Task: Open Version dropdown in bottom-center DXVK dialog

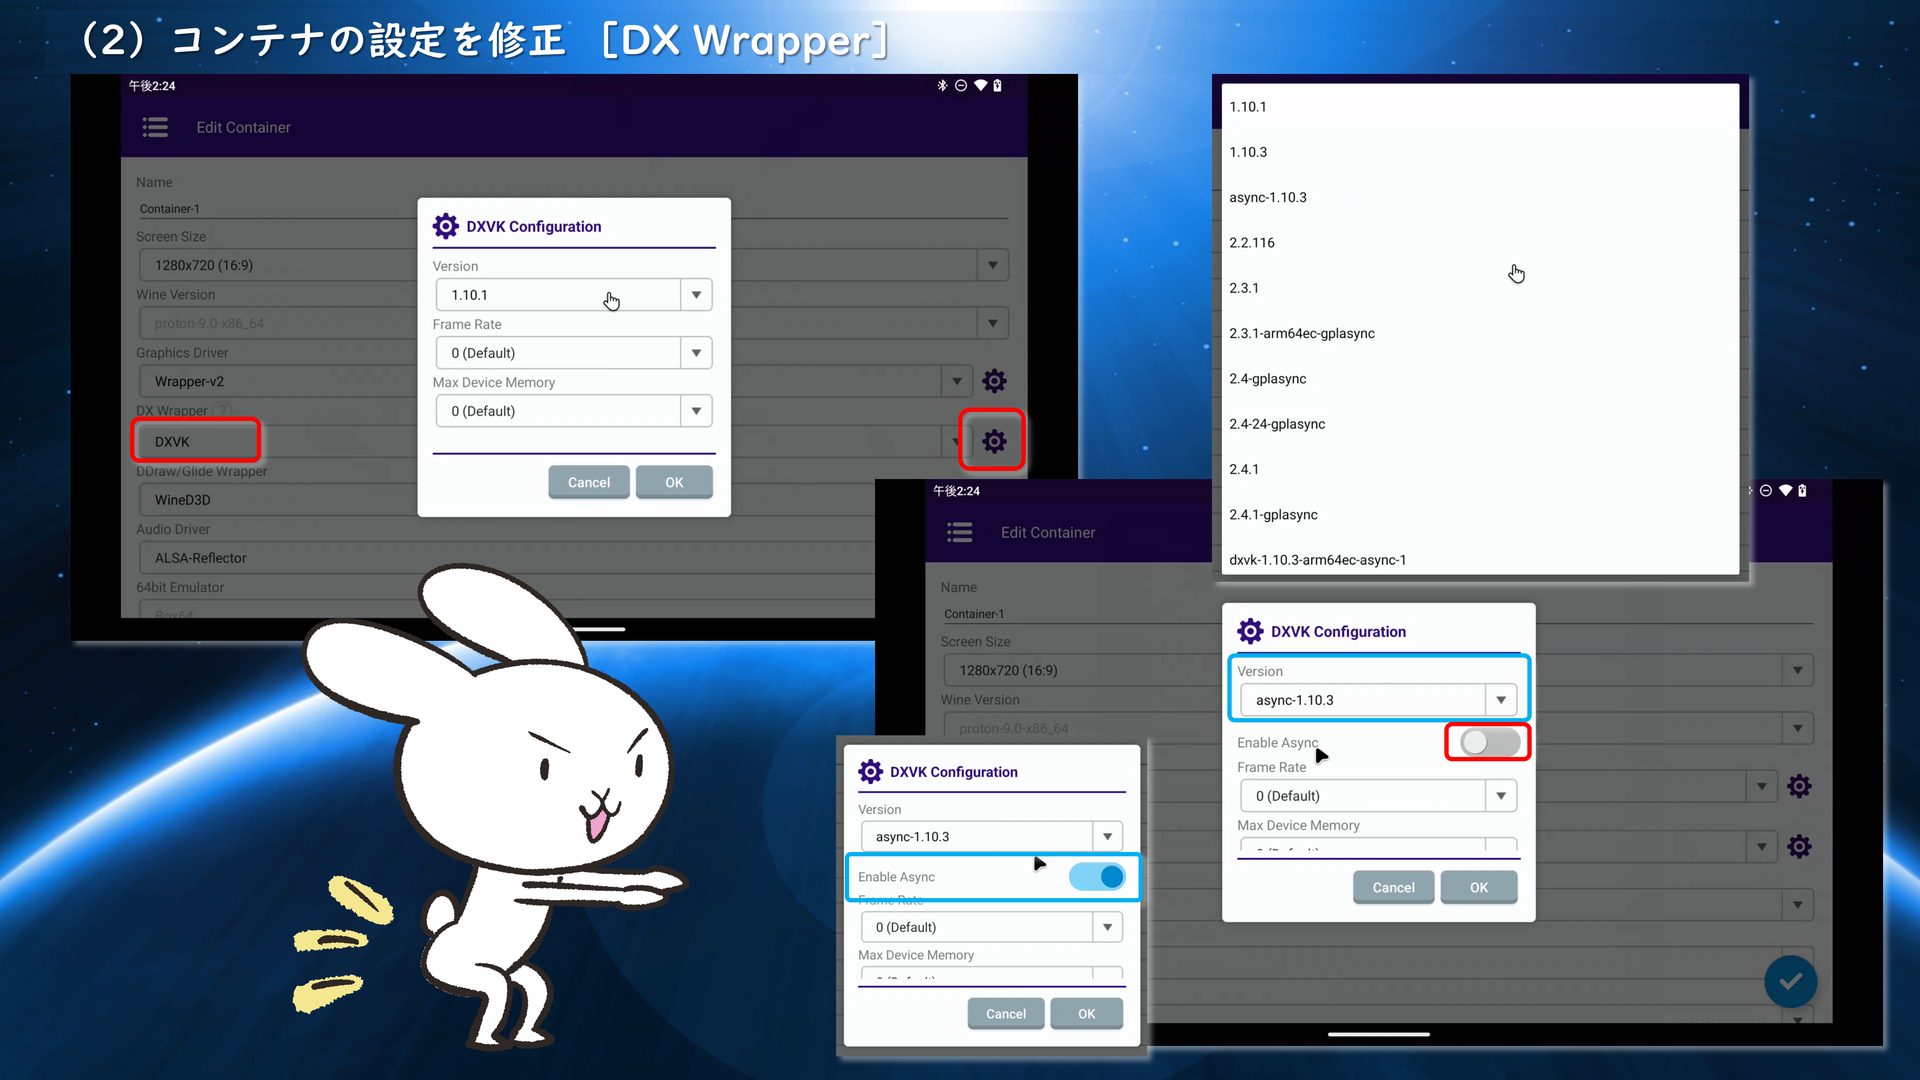Action: click(x=992, y=837)
